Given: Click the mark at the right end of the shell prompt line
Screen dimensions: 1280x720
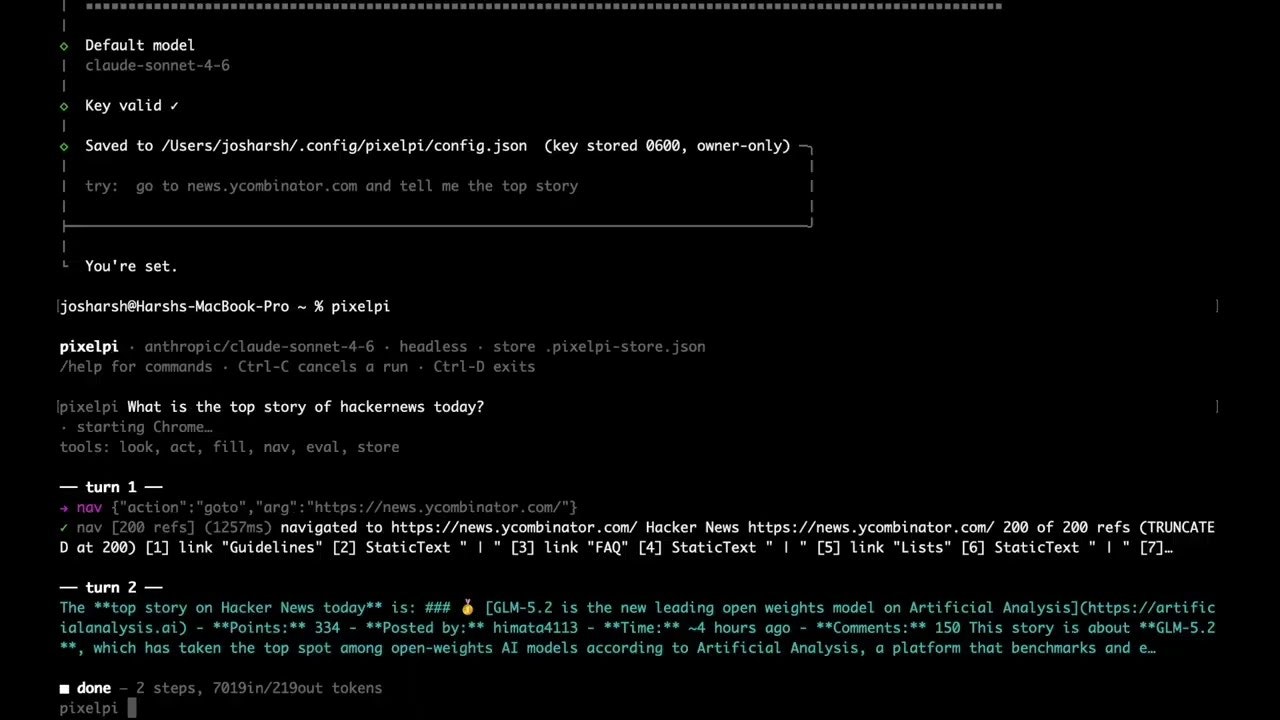Looking at the screenshot, I should pyautogui.click(x=1217, y=306).
